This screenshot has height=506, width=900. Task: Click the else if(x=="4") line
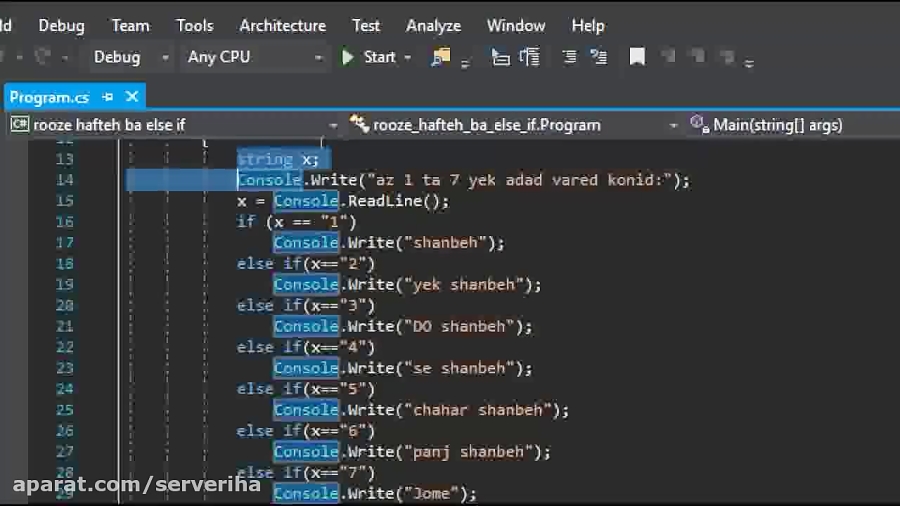coord(305,348)
